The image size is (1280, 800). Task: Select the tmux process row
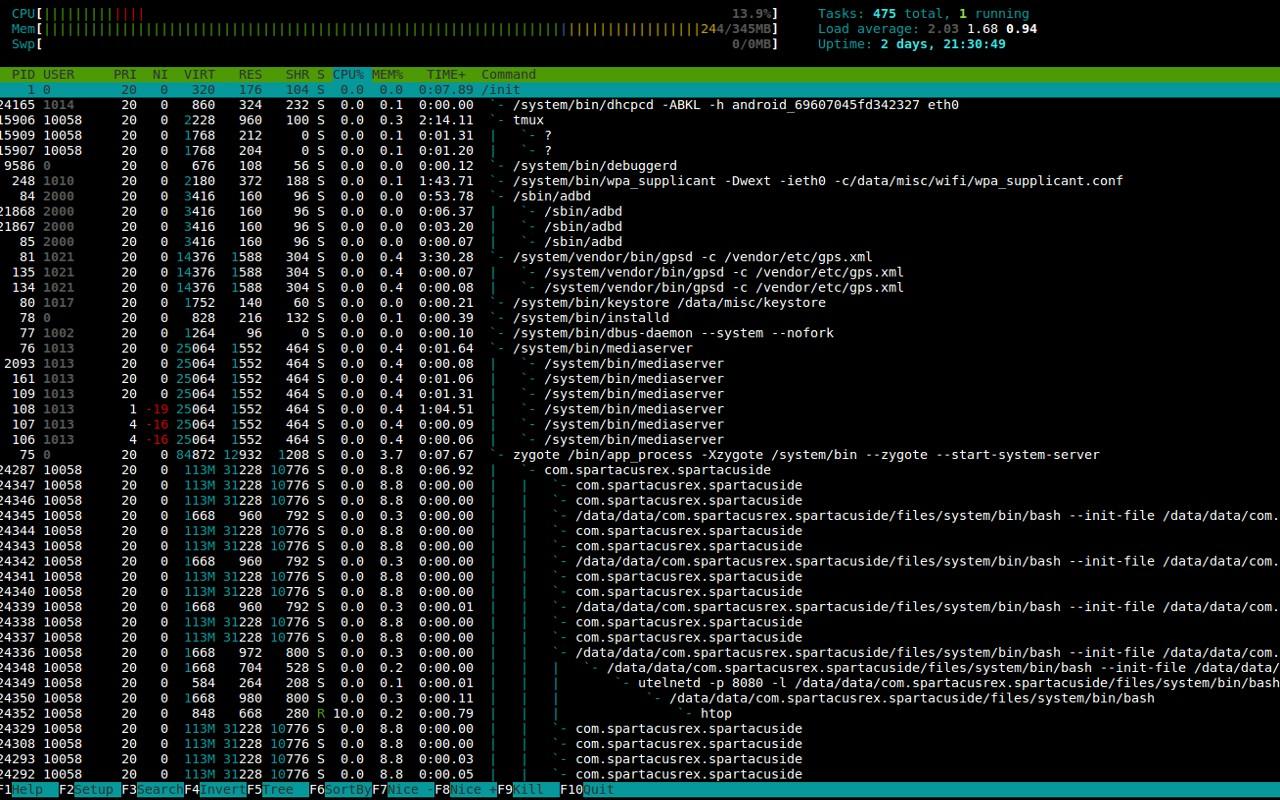(528, 120)
